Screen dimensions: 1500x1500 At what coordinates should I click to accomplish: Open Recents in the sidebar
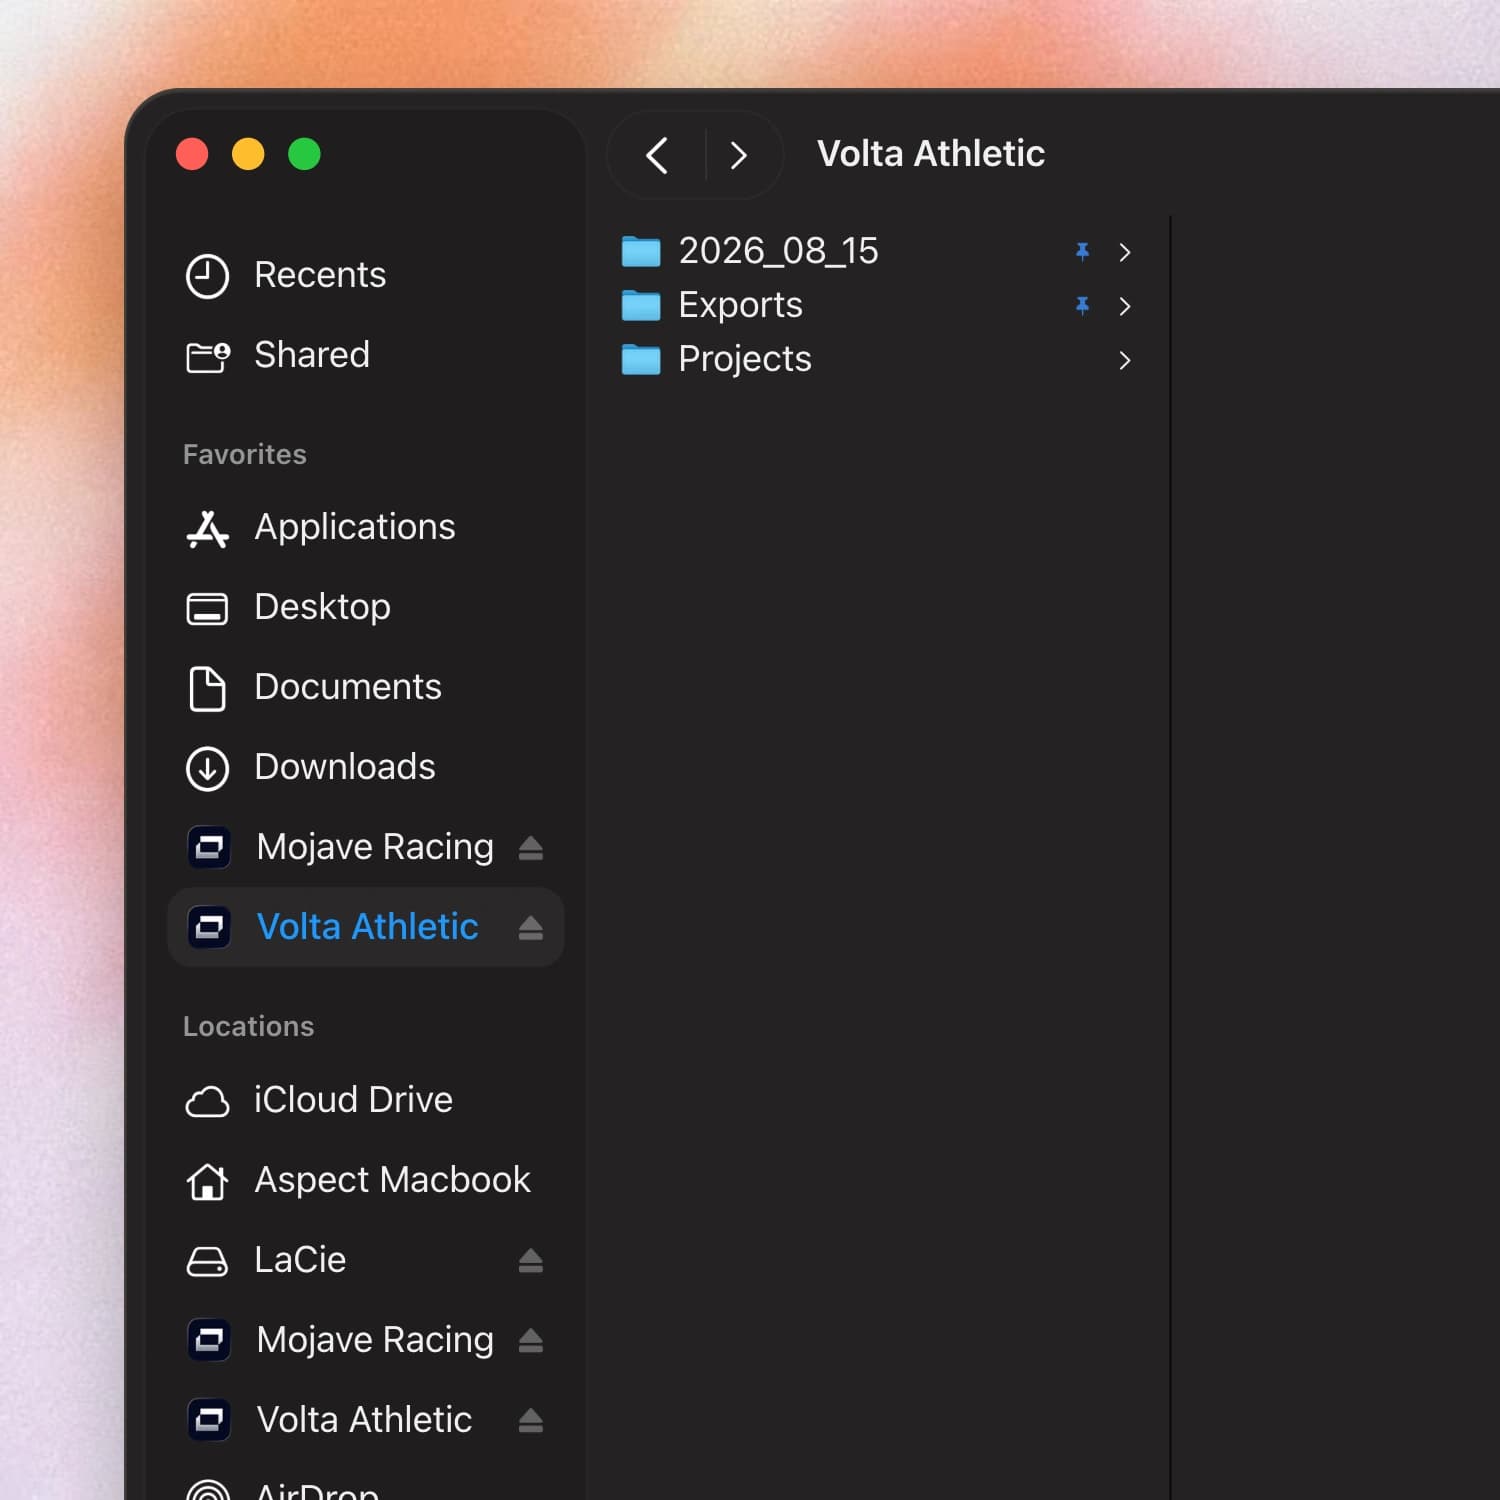(x=366, y=275)
